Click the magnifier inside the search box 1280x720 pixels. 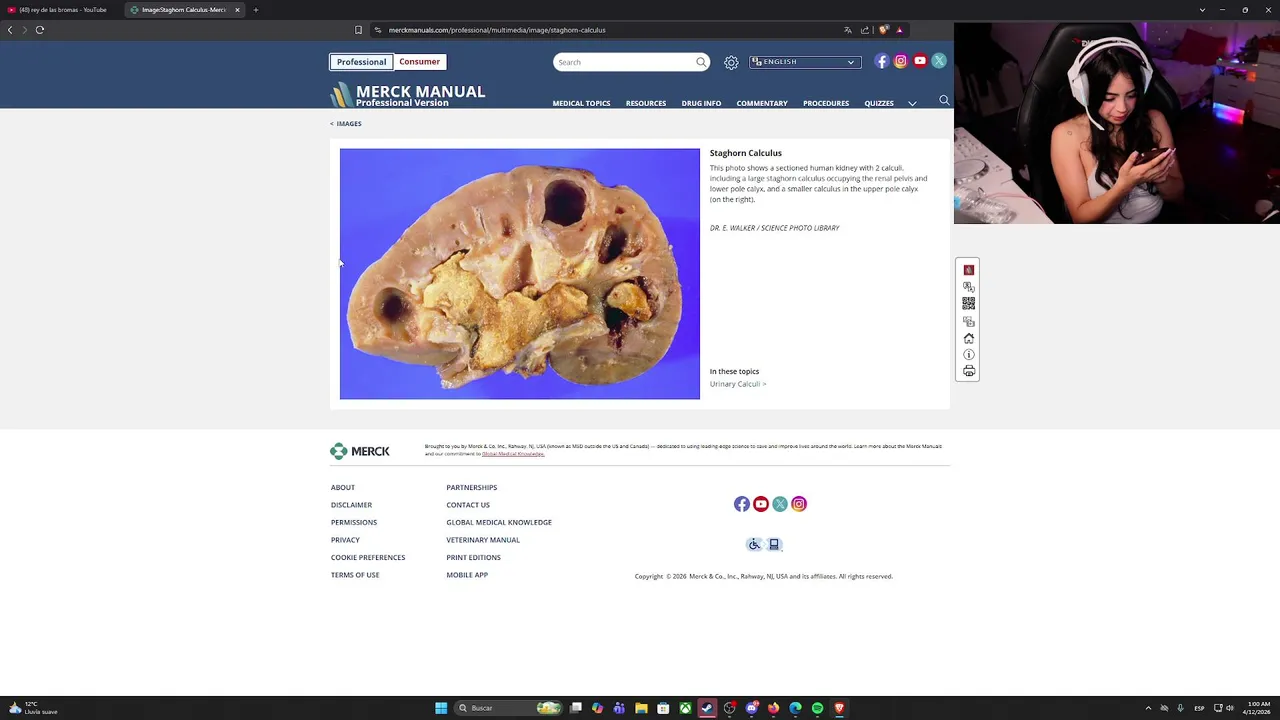point(701,62)
